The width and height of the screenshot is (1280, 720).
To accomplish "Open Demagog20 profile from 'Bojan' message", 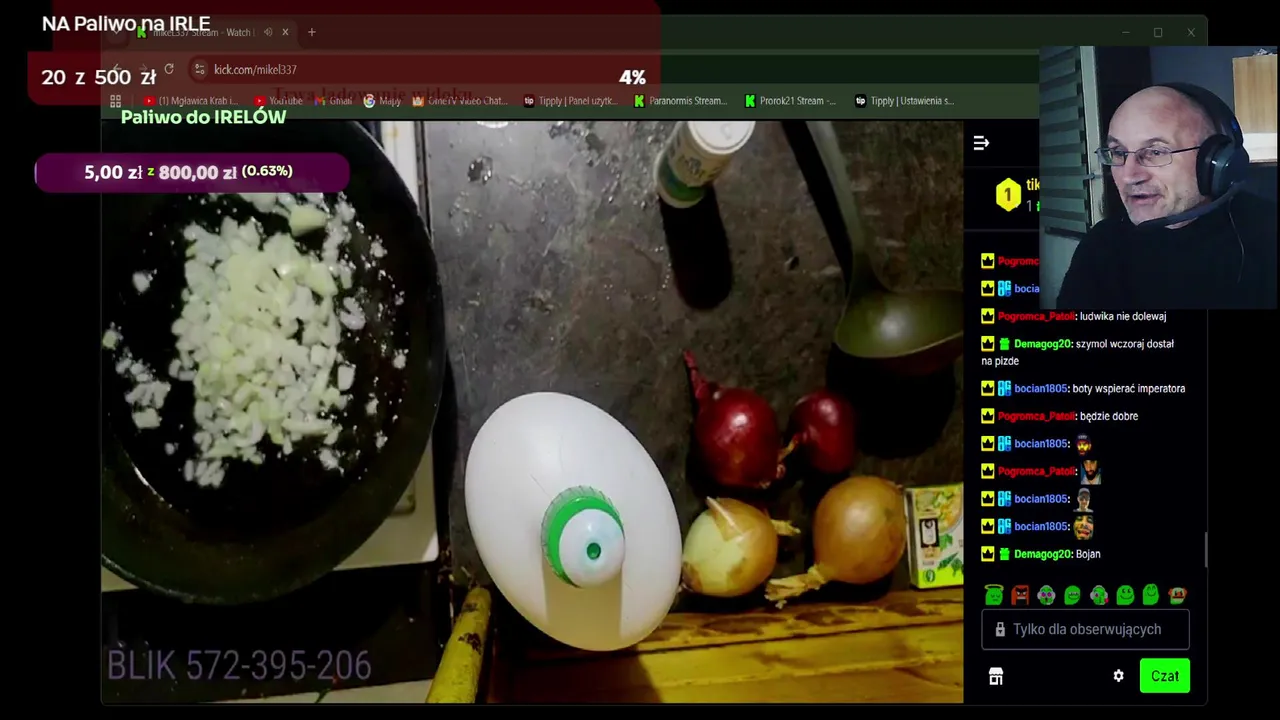I will point(1042,554).
